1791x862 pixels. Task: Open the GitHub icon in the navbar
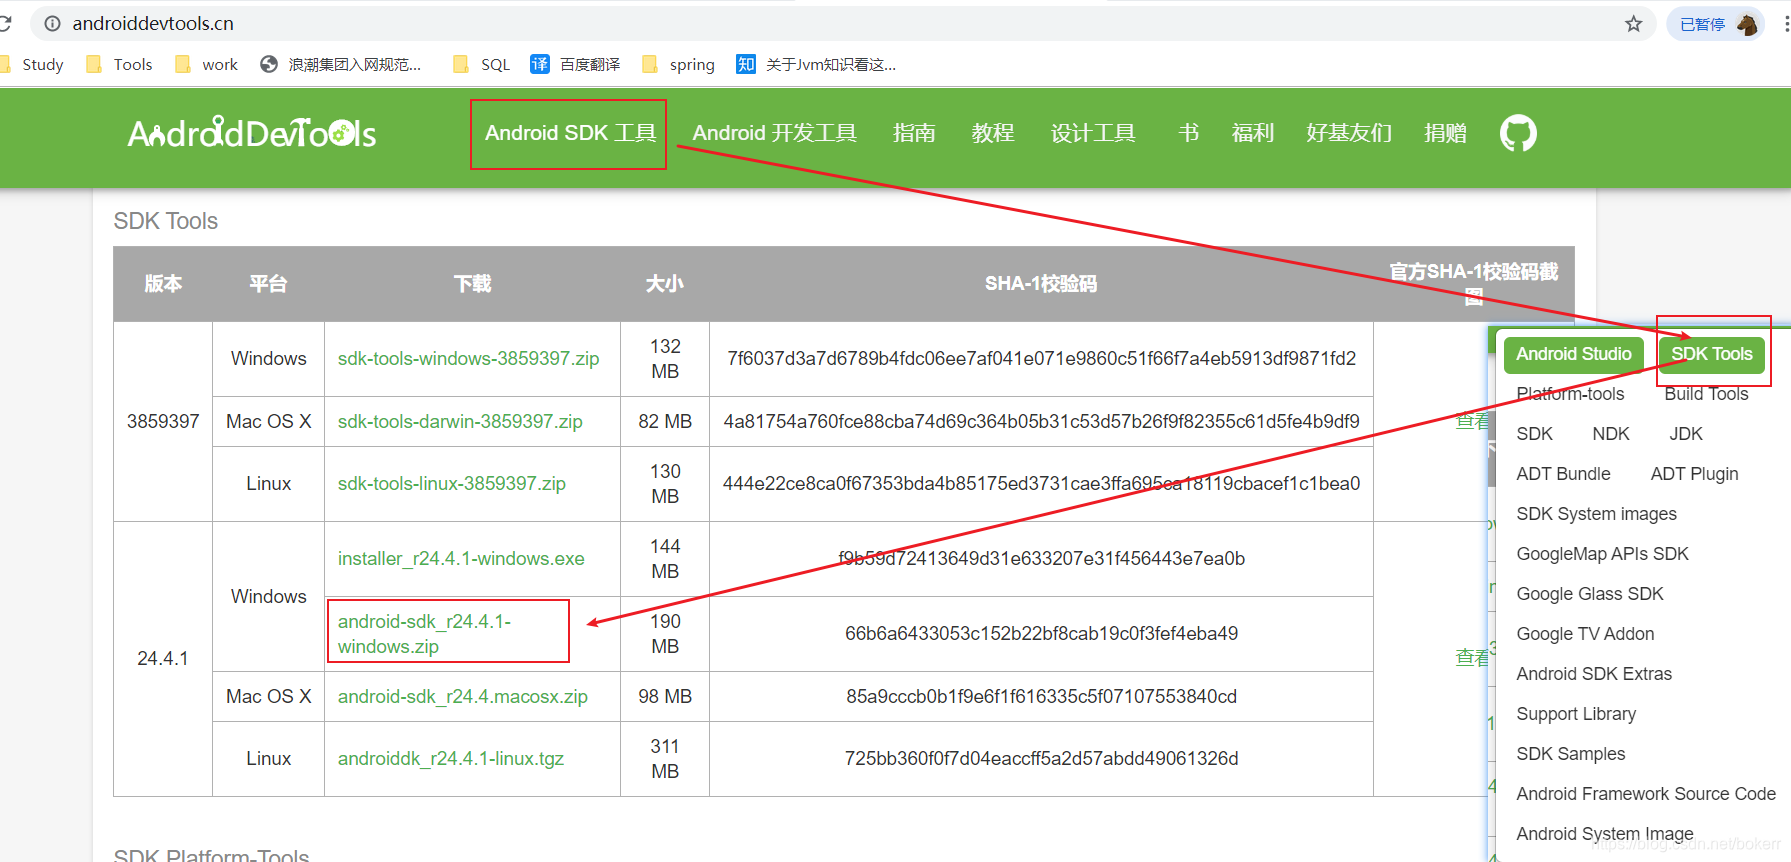click(x=1518, y=133)
